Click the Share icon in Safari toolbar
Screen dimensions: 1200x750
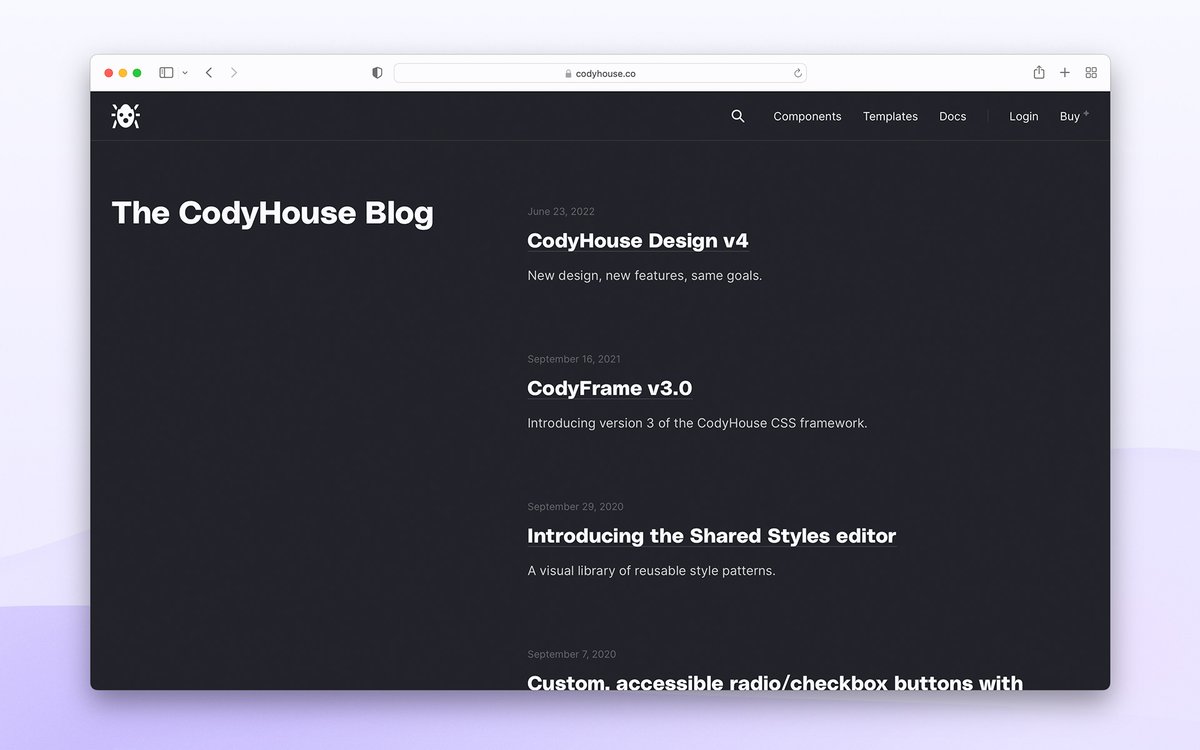[x=1039, y=72]
